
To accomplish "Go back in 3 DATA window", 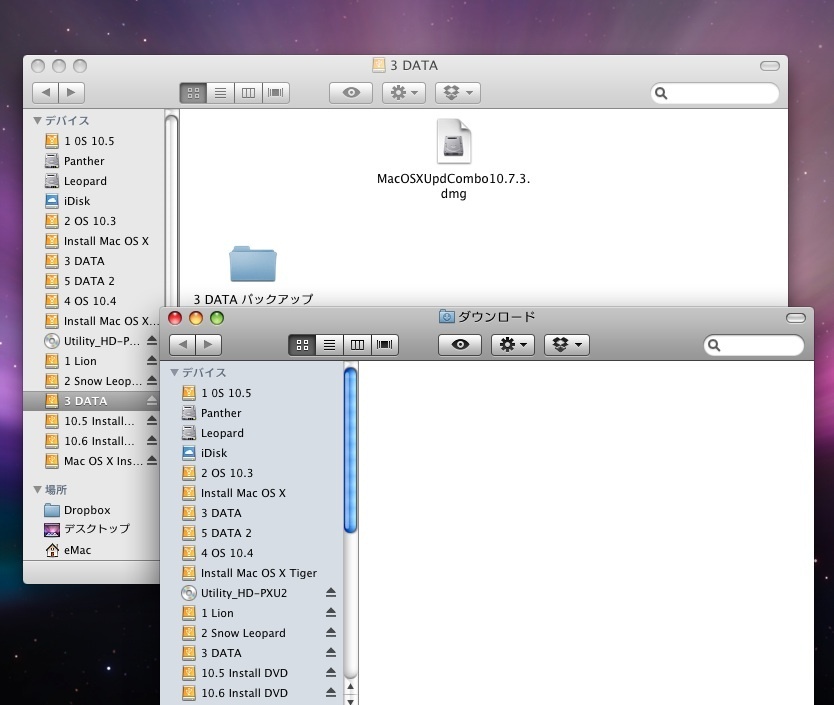I will [46, 93].
